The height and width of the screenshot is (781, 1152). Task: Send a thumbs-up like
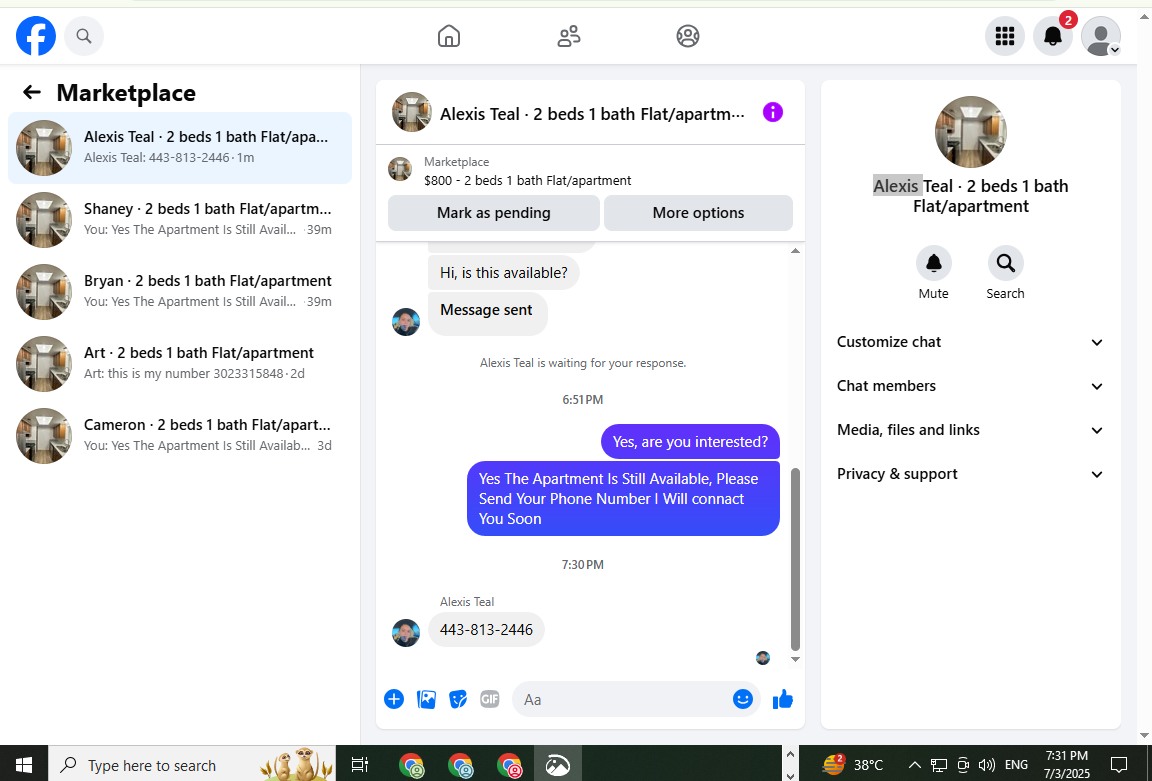point(783,699)
